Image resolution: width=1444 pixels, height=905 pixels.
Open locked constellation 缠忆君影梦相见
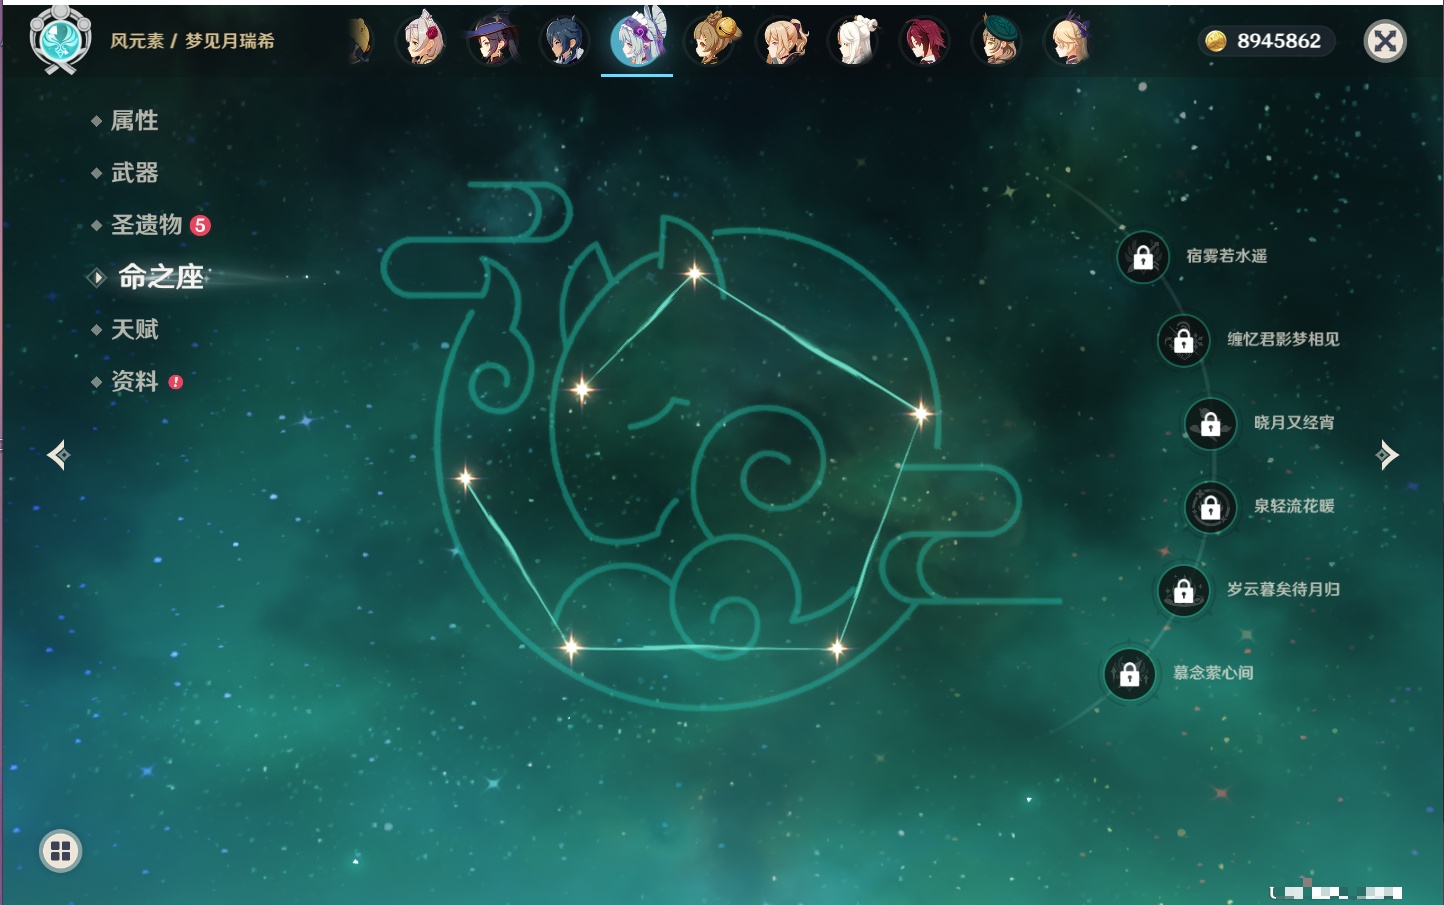point(1184,340)
